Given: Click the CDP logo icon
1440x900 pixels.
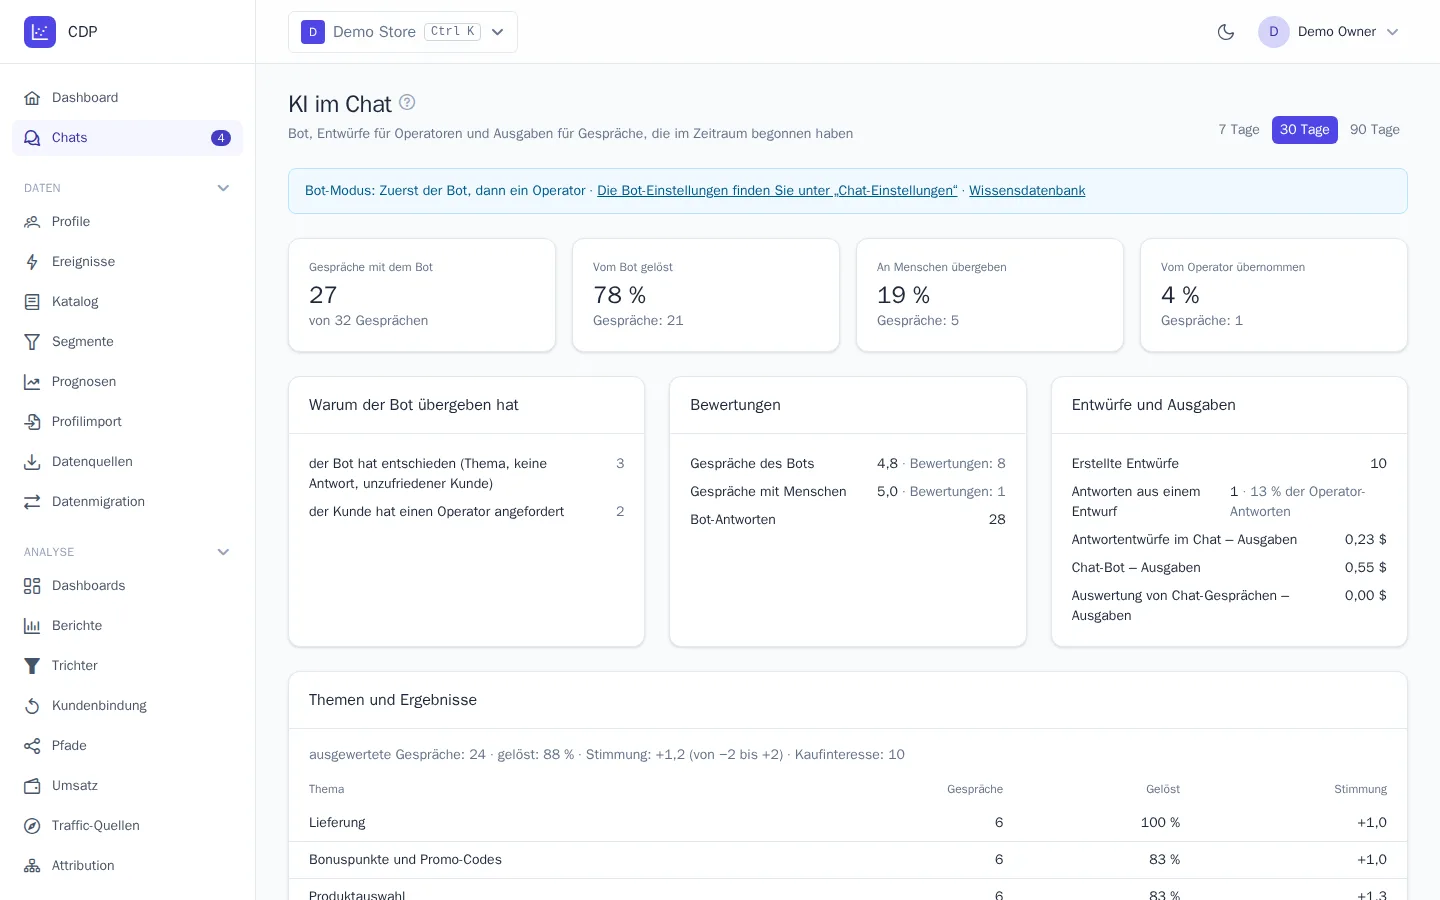Looking at the screenshot, I should 40,32.
